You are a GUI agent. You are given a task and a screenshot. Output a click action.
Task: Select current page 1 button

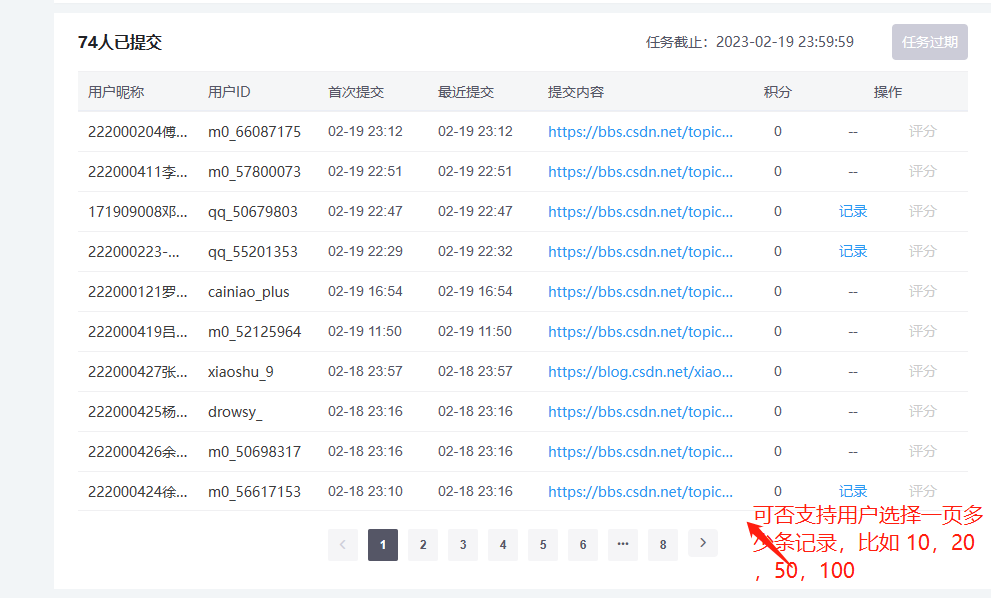[x=383, y=544]
